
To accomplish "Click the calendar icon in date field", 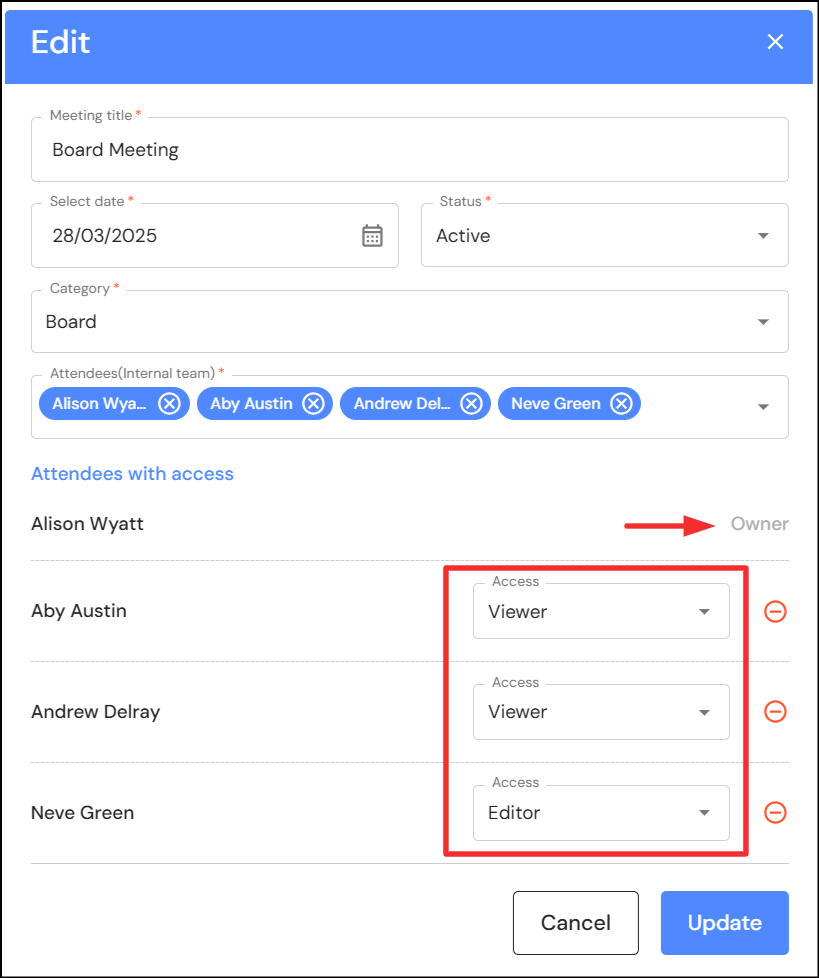I will click(372, 236).
